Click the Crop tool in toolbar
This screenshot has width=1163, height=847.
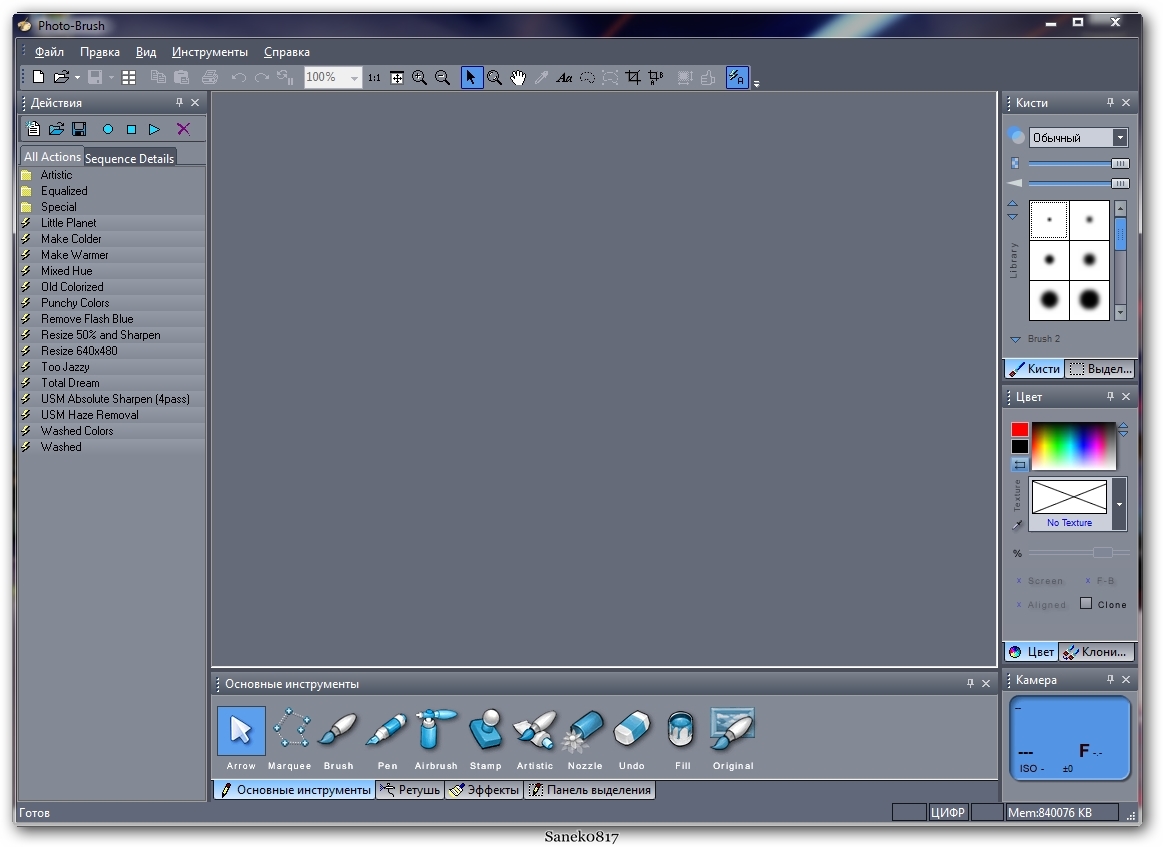[633, 77]
